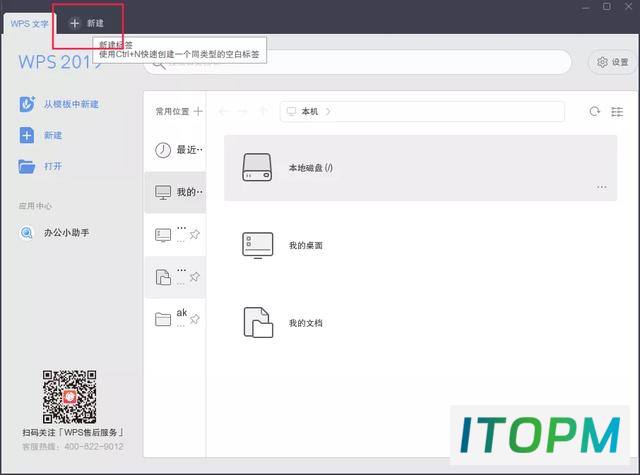Open 办公小助手 assistant
The width and height of the screenshot is (640, 475).
click(x=67, y=233)
